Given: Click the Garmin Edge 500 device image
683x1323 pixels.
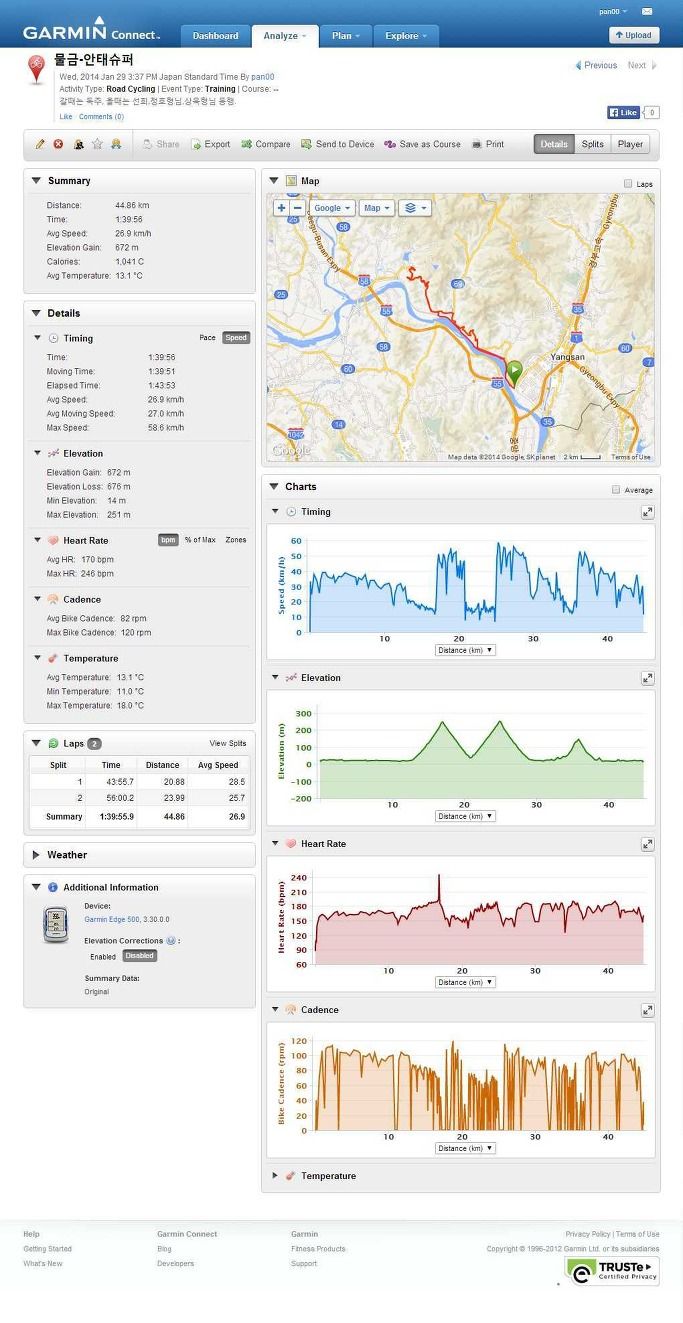Looking at the screenshot, I should (x=56, y=925).
